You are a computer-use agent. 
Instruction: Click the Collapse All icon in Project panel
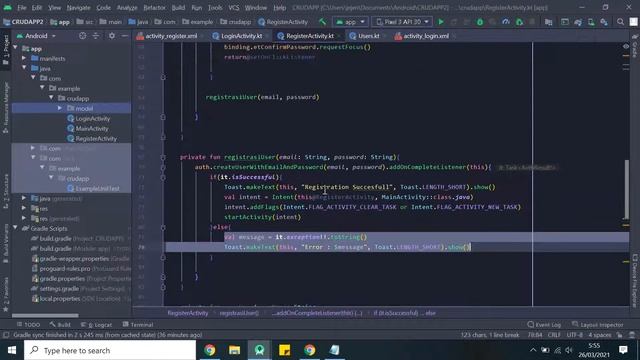point(96,36)
